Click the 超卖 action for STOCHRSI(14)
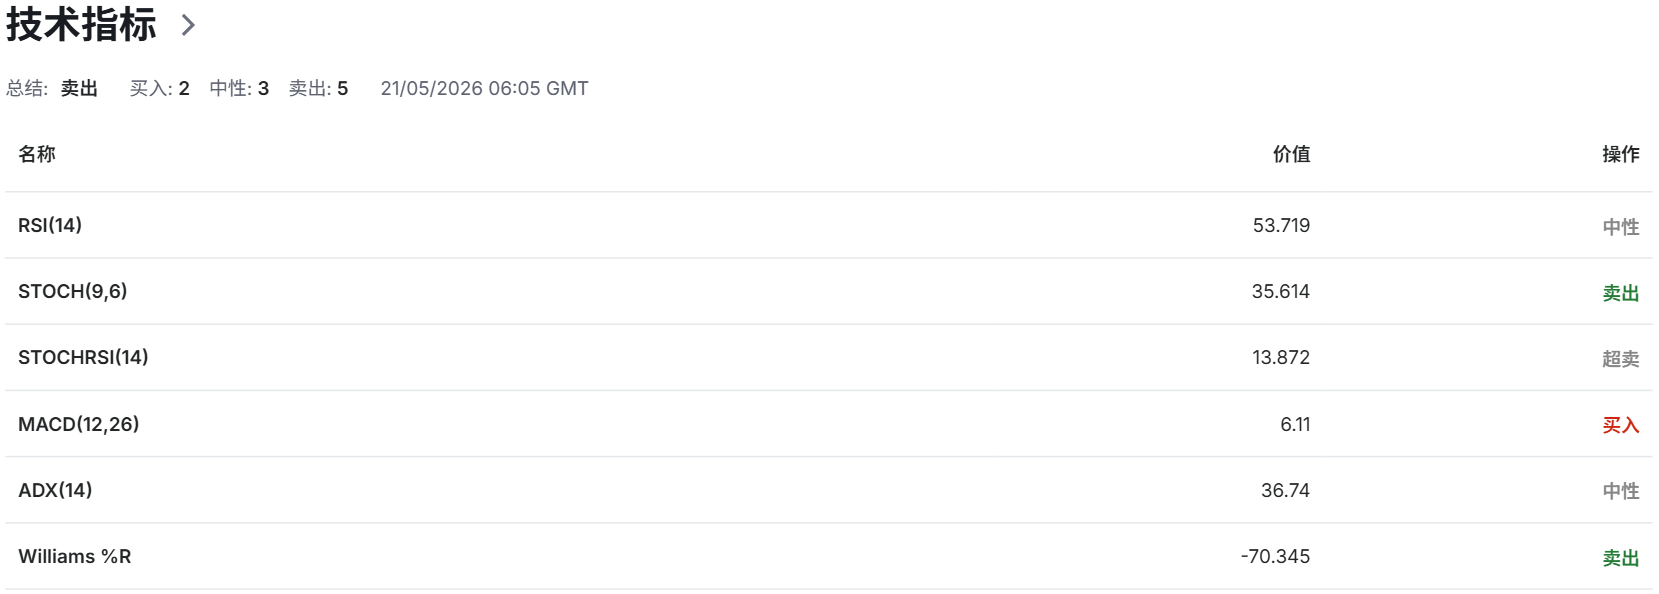Viewport: 1659px width, 594px height. coord(1620,359)
